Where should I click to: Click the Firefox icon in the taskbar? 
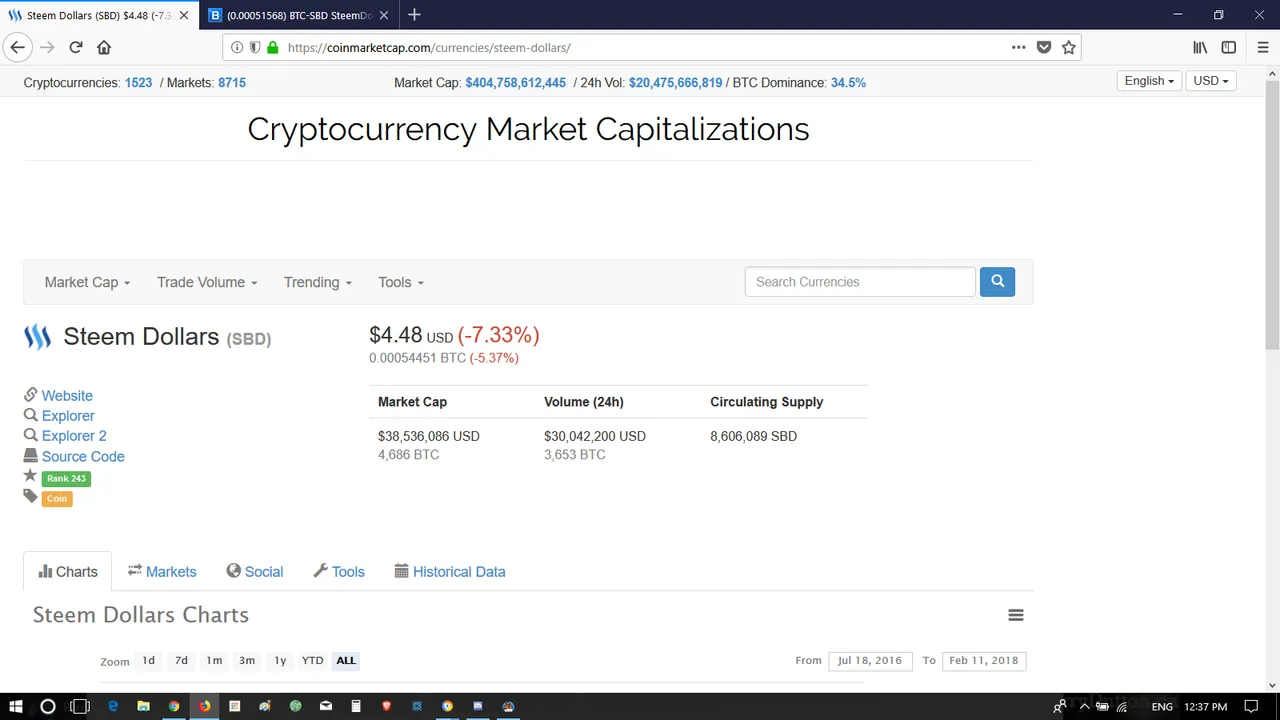(204, 707)
